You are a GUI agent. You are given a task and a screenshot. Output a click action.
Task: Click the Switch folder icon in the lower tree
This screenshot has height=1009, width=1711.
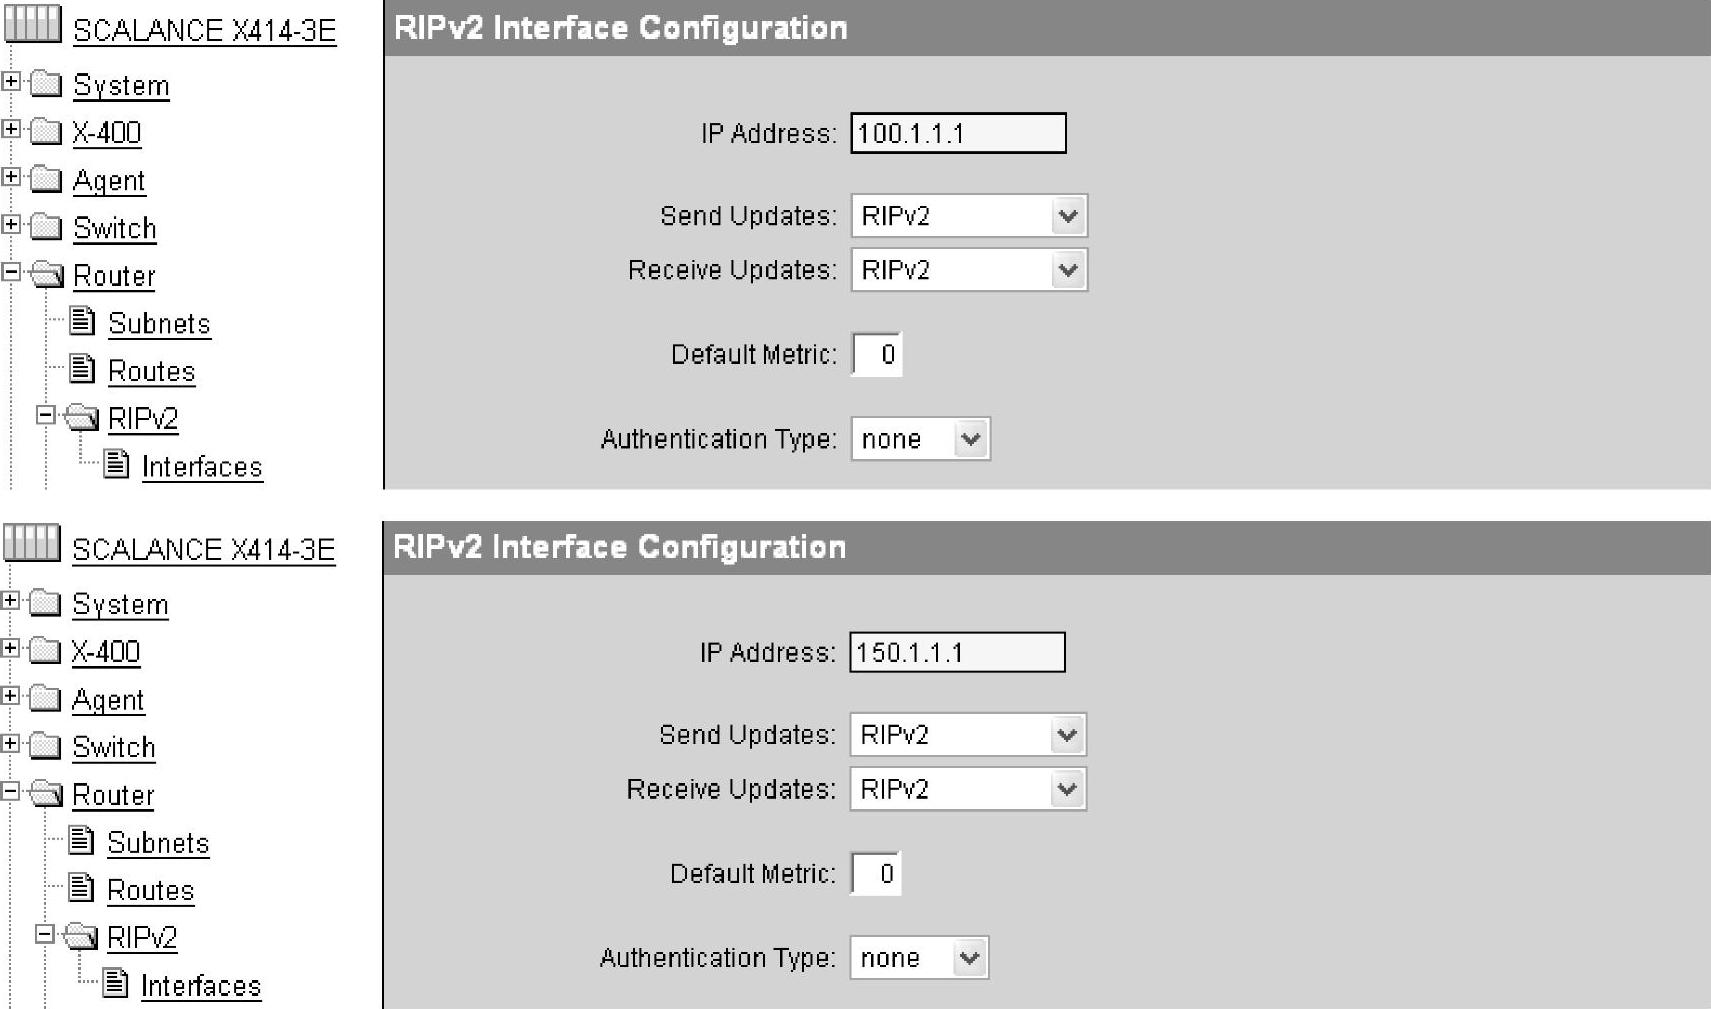45,747
